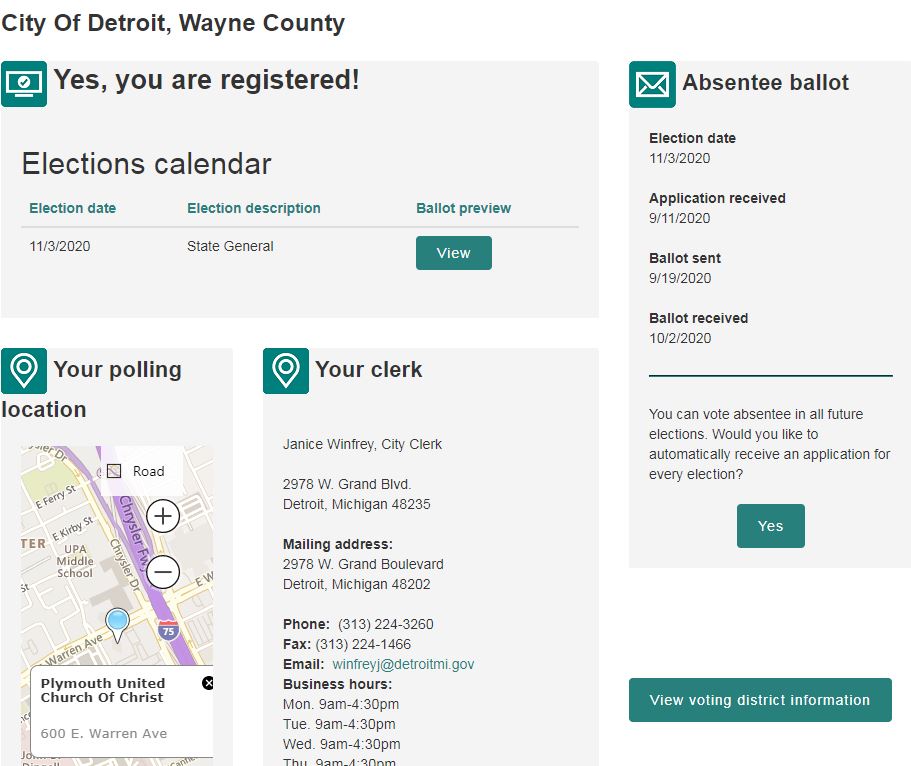
Task: Click the Election description column header
Action: (253, 208)
